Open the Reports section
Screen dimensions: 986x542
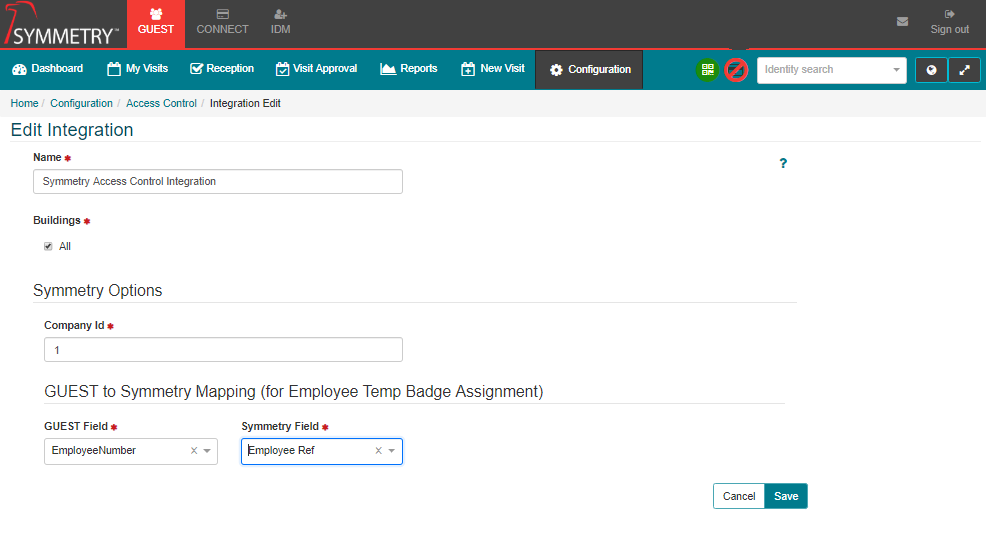409,69
